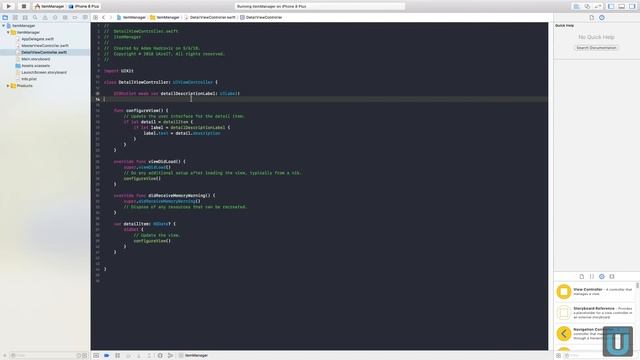Select DetailViewController.swift in the navigator
Viewport: 640px width, 360px height.
click(x=44, y=52)
